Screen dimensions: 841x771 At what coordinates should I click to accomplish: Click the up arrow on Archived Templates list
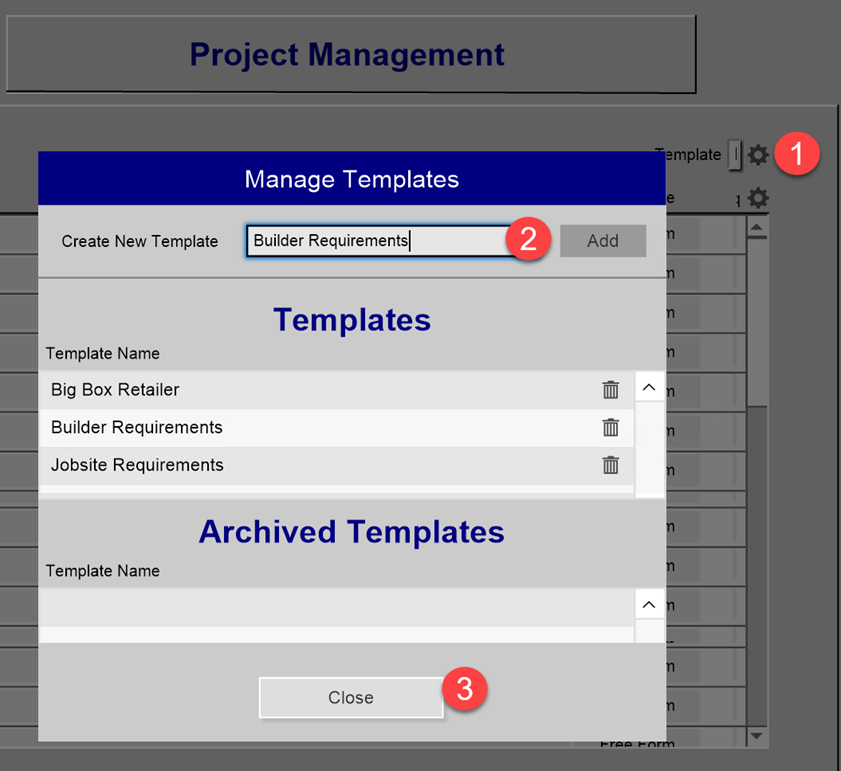point(649,605)
